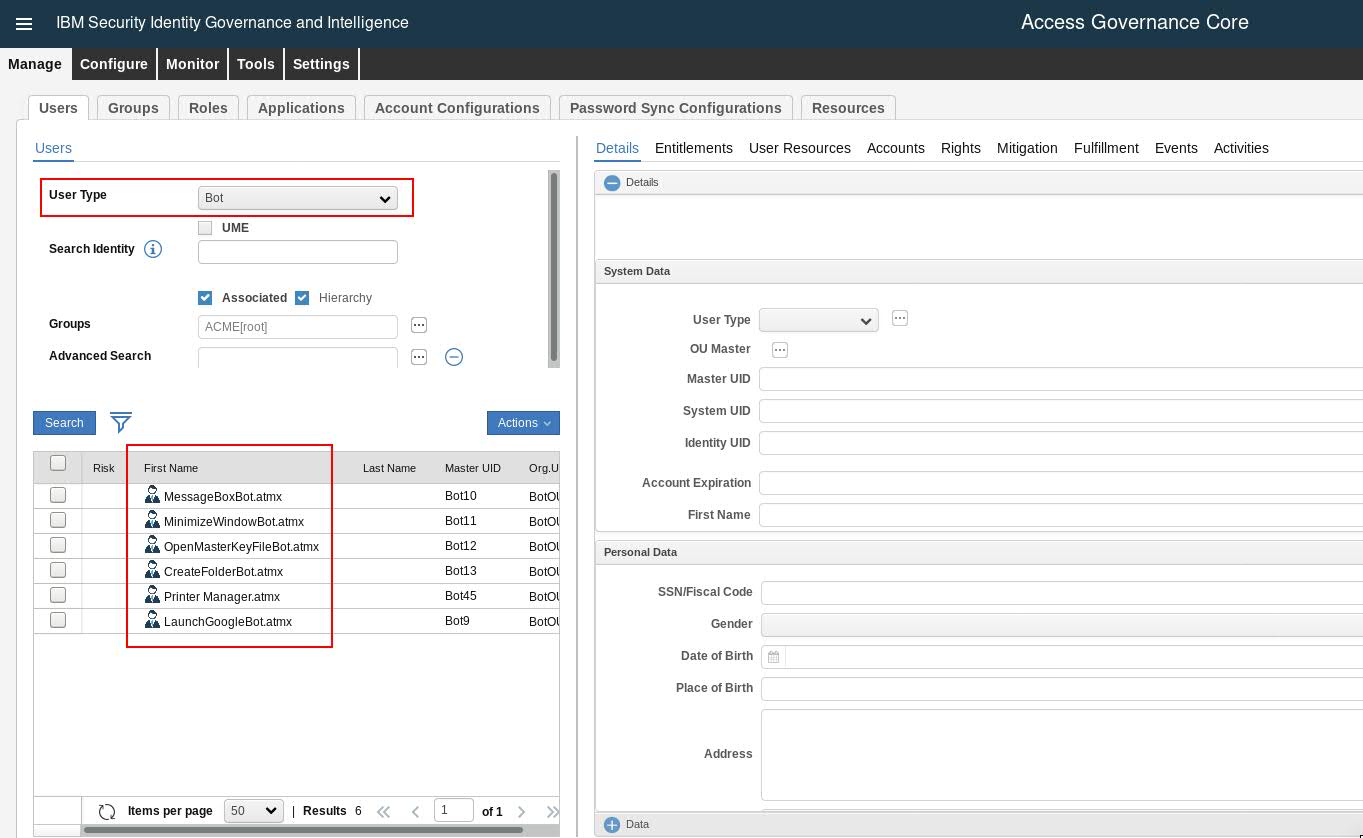The width and height of the screenshot is (1363, 838).
Task: Check the MinimizeWindowBot.atmx row checkbox
Action: point(58,520)
